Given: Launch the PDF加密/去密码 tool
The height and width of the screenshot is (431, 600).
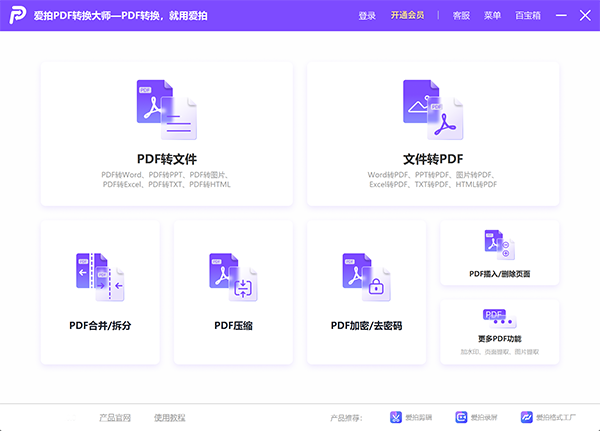Looking at the screenshot, I should 366,292.
